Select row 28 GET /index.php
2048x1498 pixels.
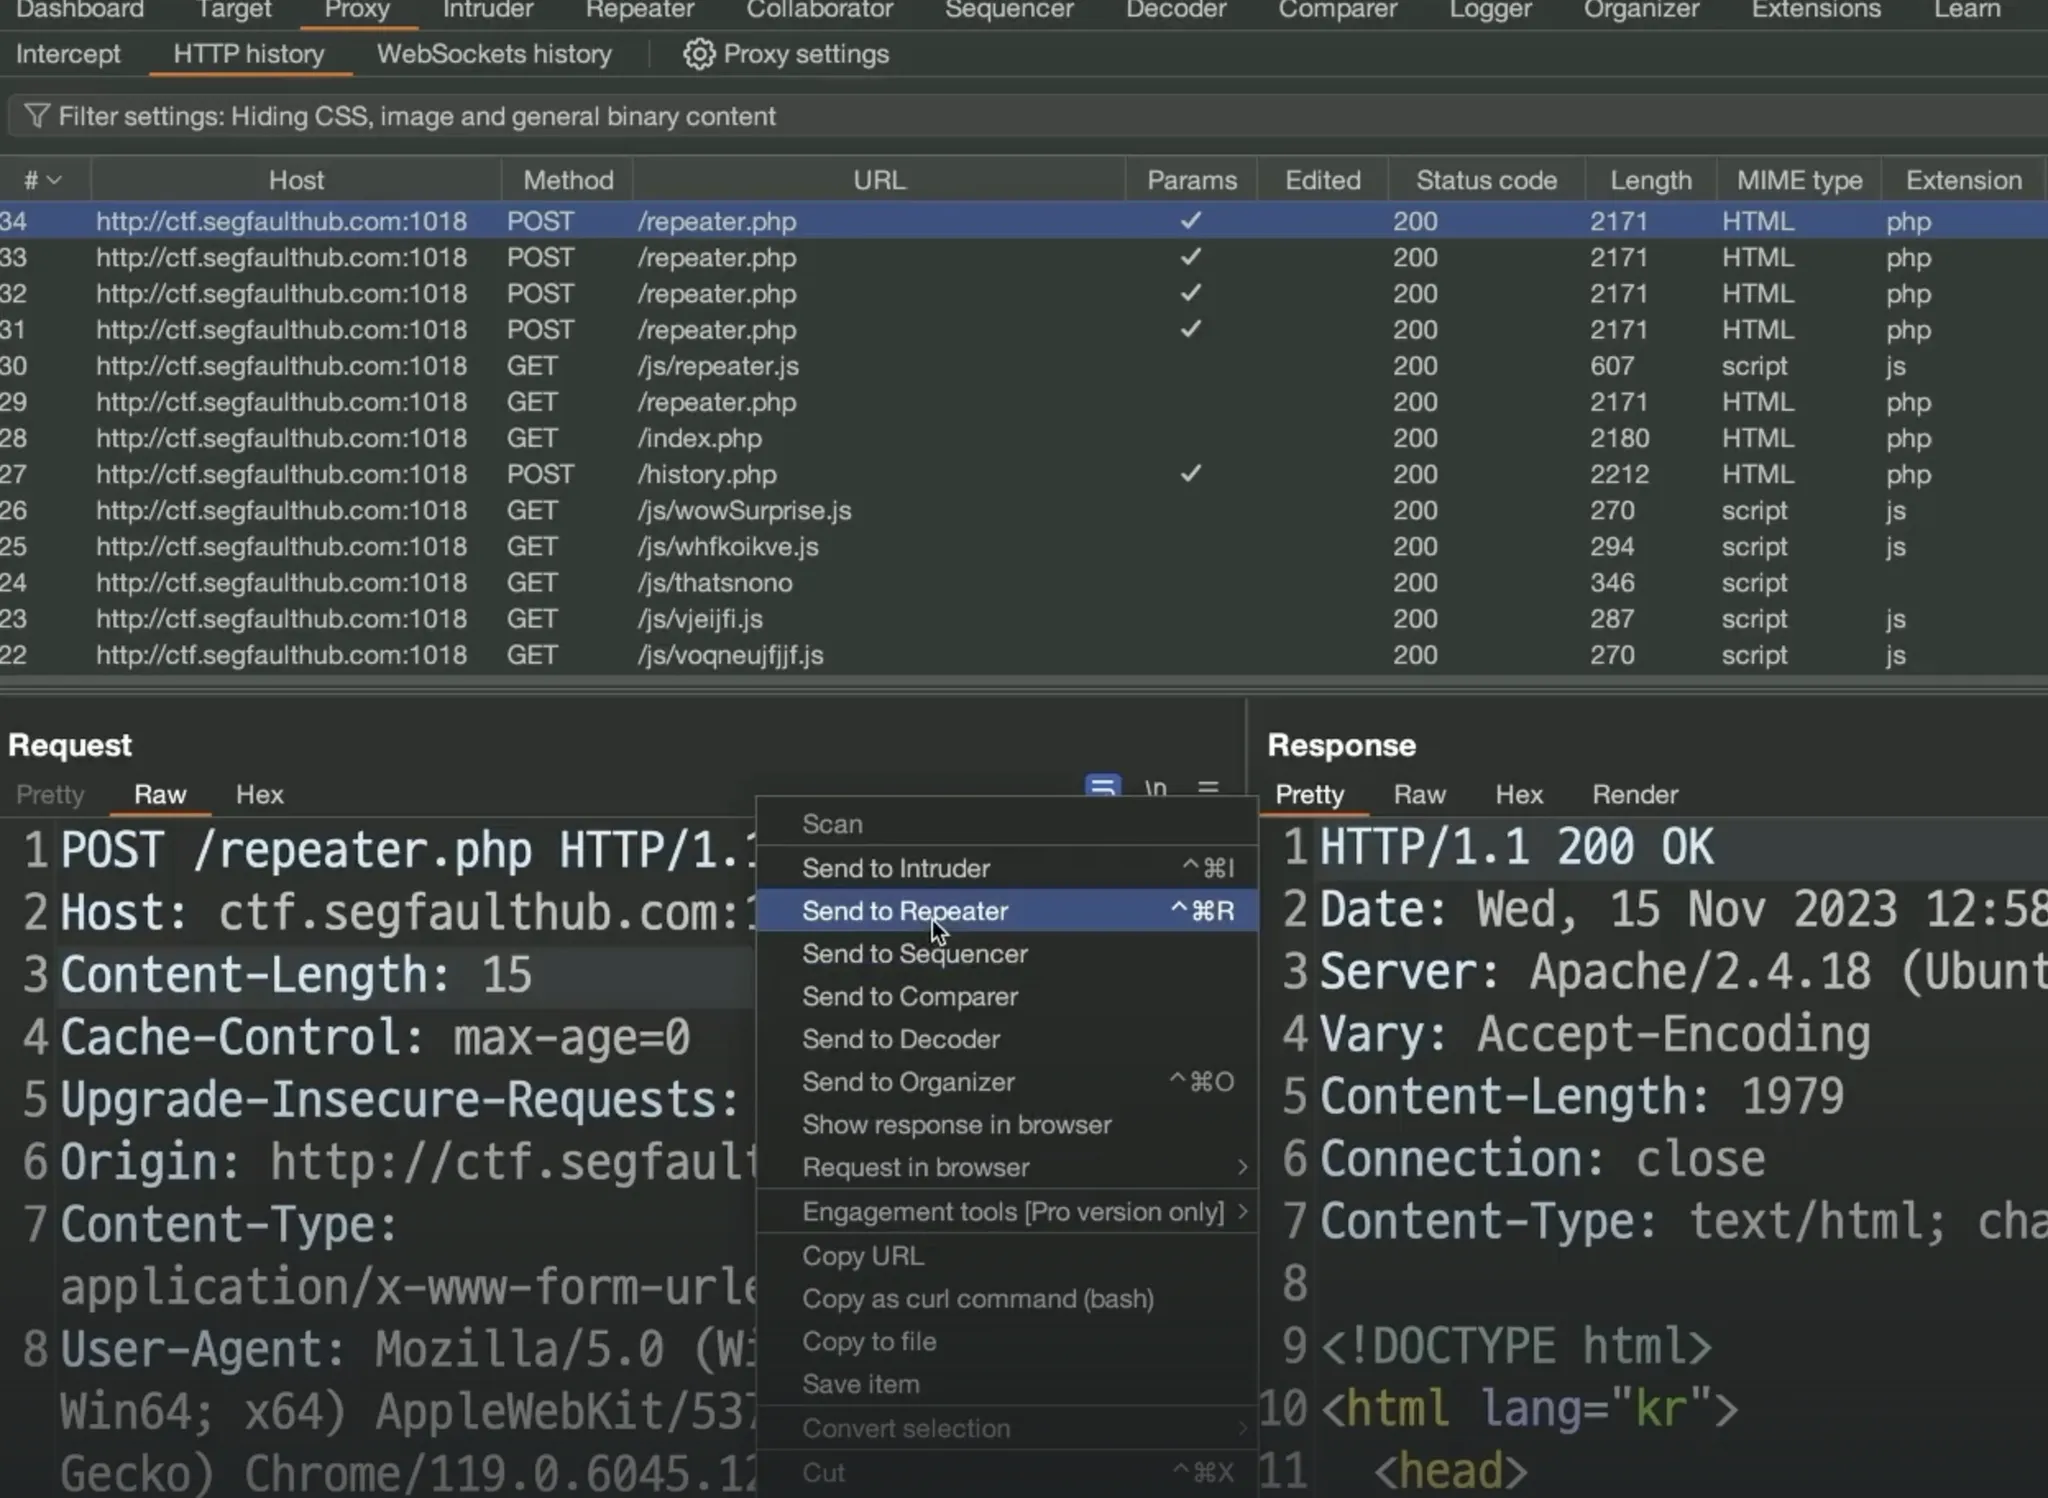click(x=700, y=438)
